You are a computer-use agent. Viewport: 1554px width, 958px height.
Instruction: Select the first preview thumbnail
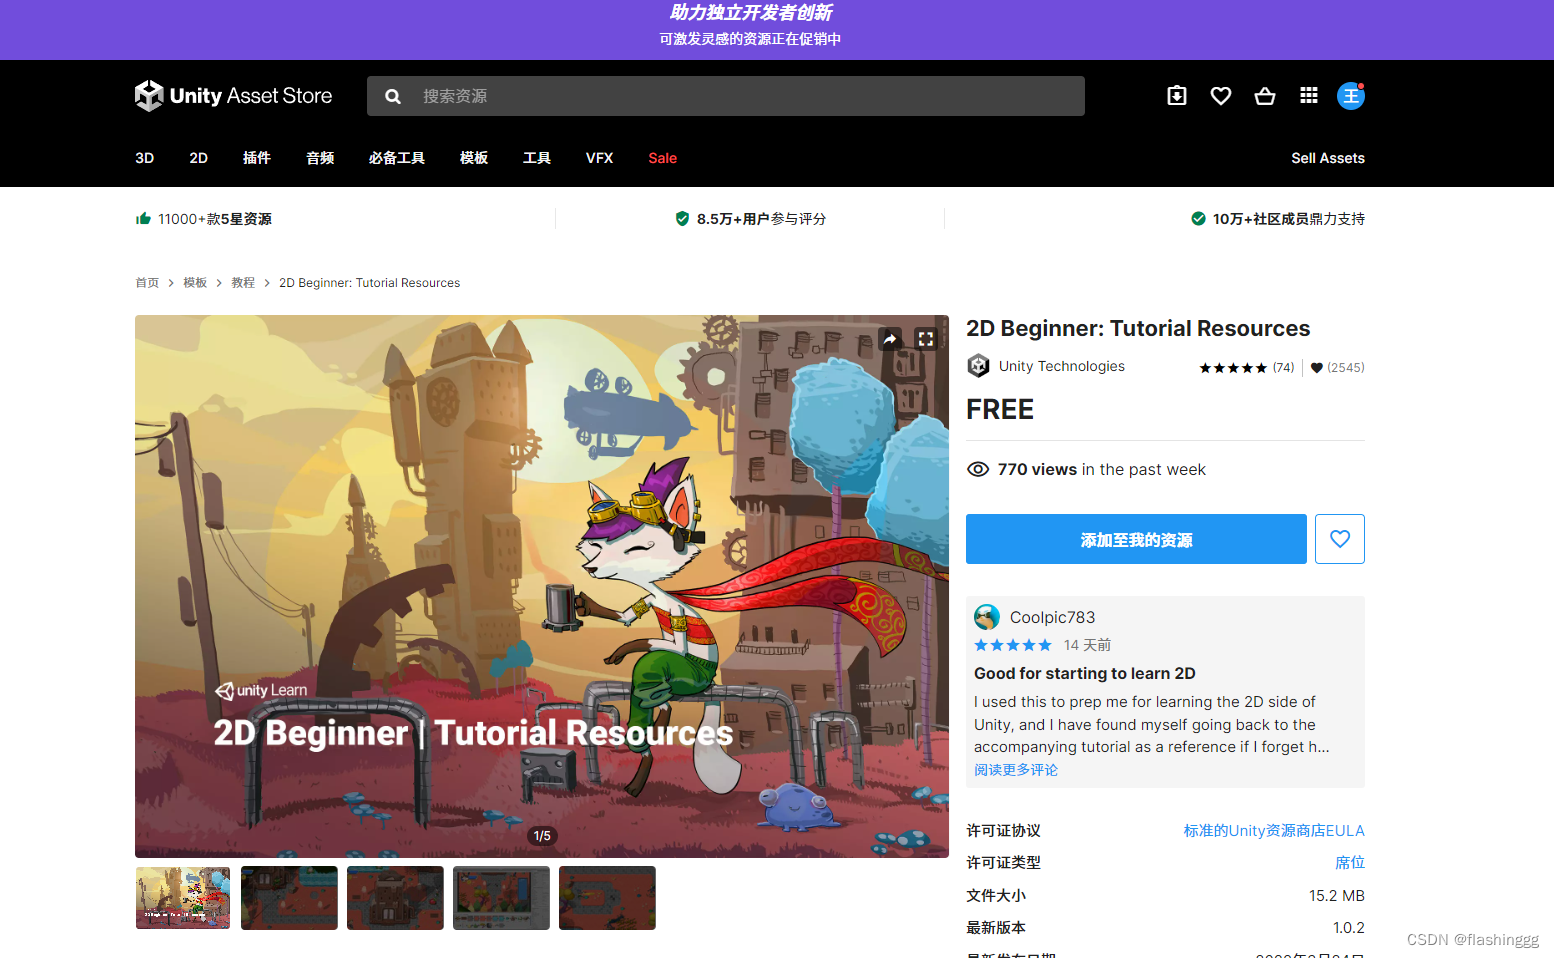(183, 898)
